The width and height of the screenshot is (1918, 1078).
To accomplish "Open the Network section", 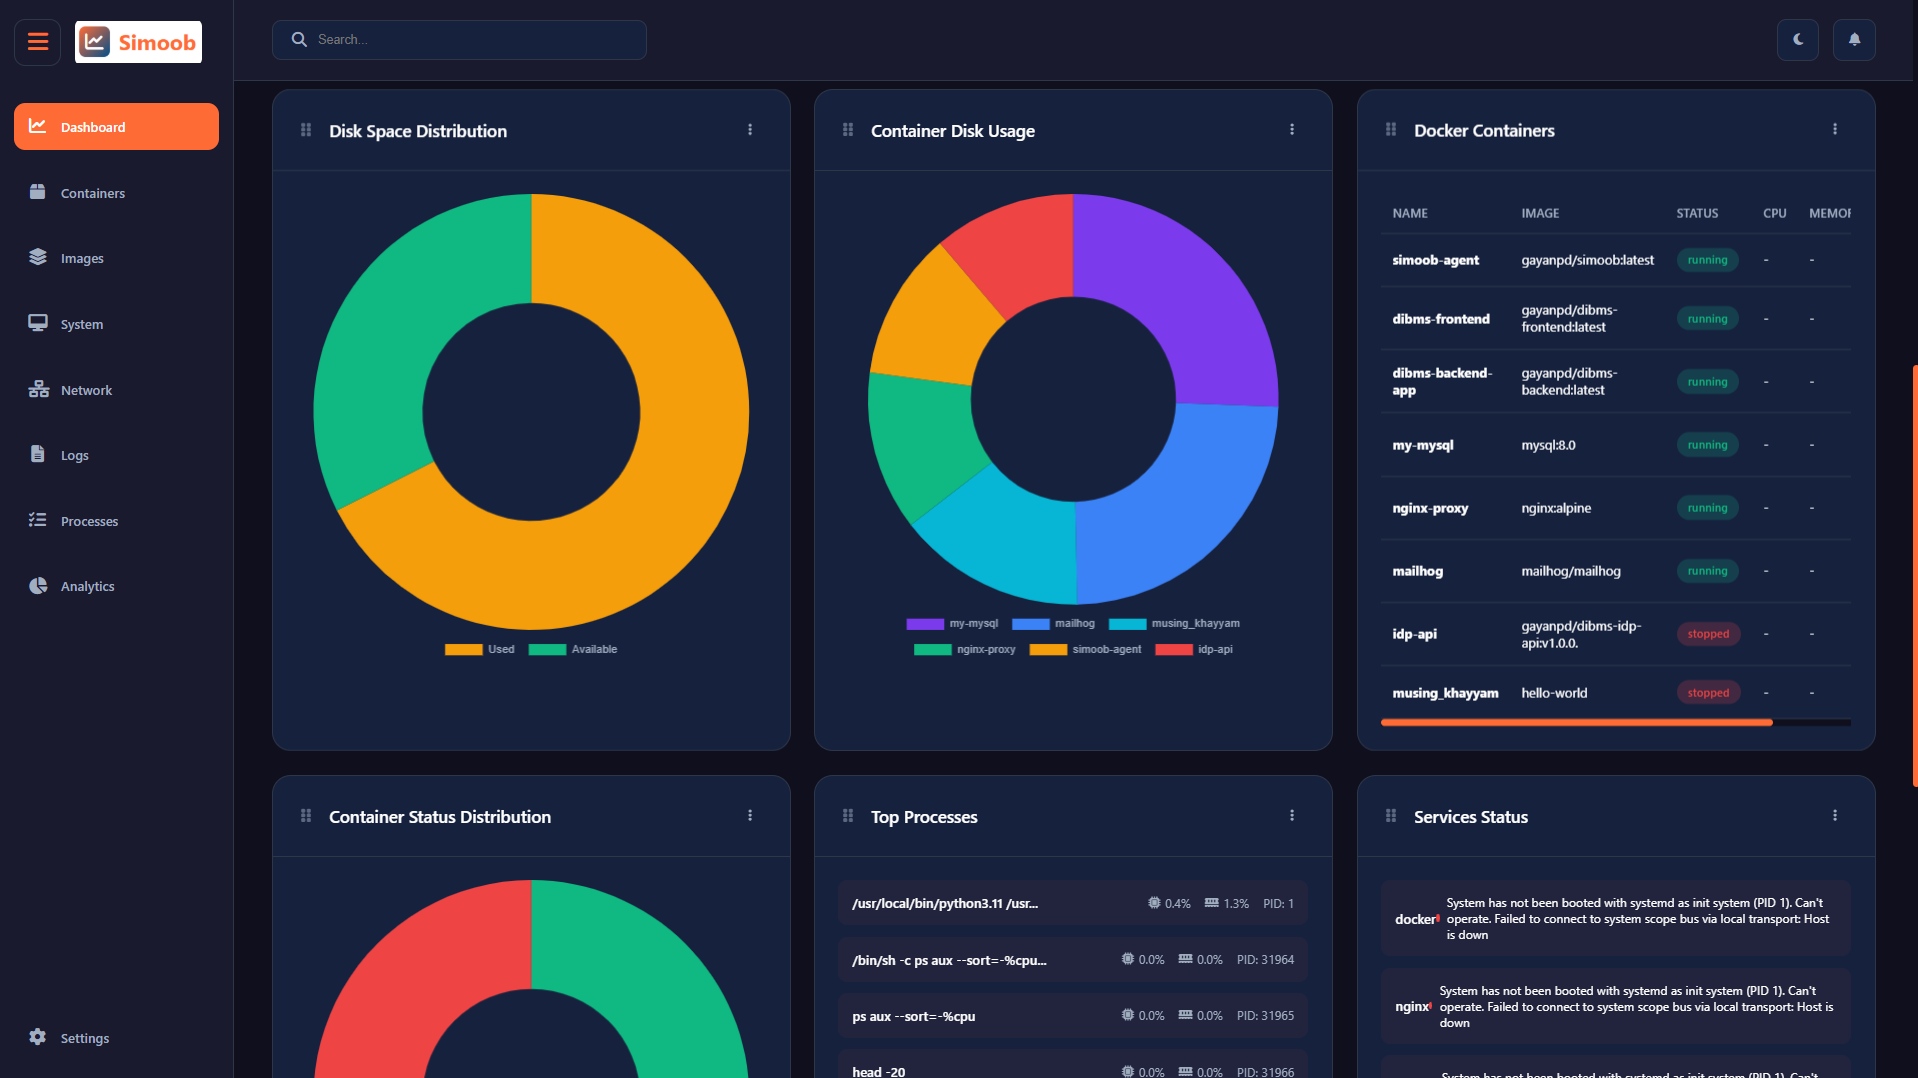I will click(x=86, y=390).
